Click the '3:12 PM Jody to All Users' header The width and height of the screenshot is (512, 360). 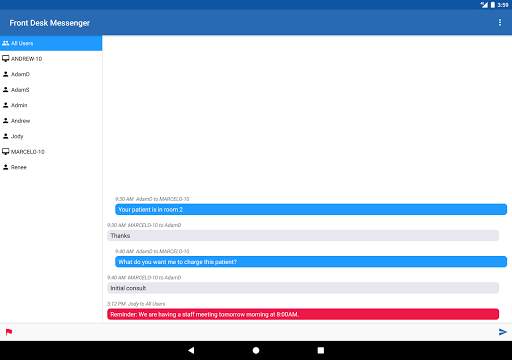coord(136,304)
